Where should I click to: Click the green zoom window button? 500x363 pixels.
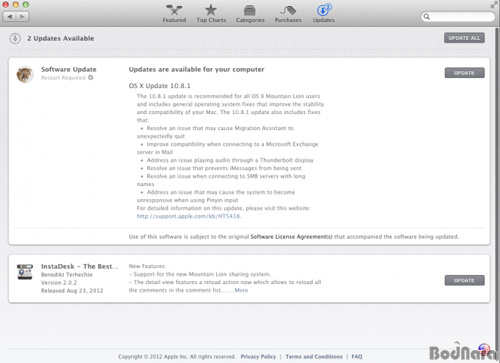26,5
